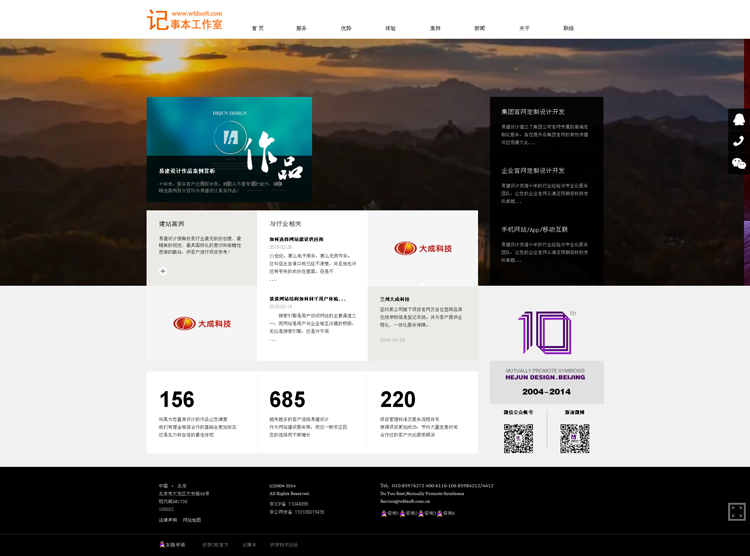
Task: Open the 联络 nav item
Action: point(569,28)
